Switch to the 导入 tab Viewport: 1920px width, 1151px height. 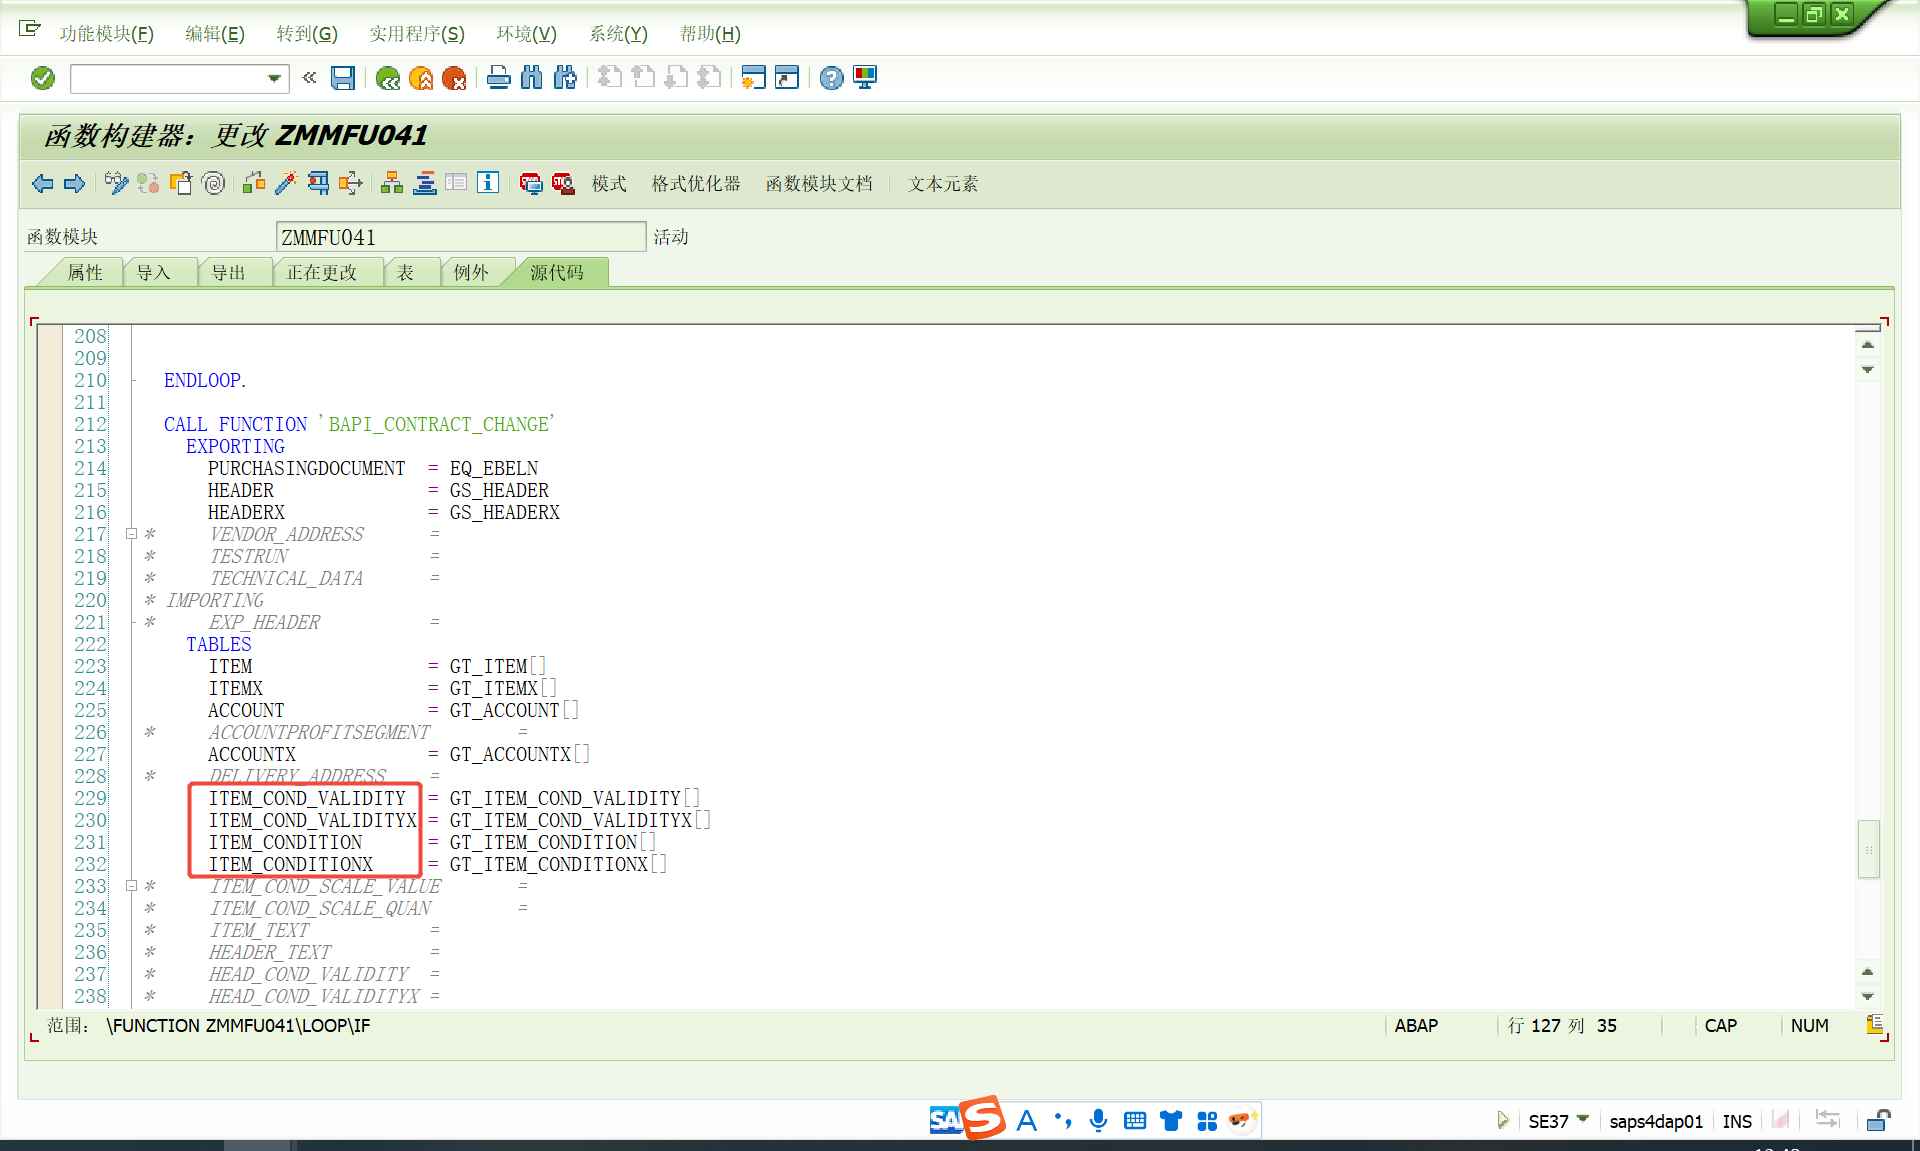point(153,273)
